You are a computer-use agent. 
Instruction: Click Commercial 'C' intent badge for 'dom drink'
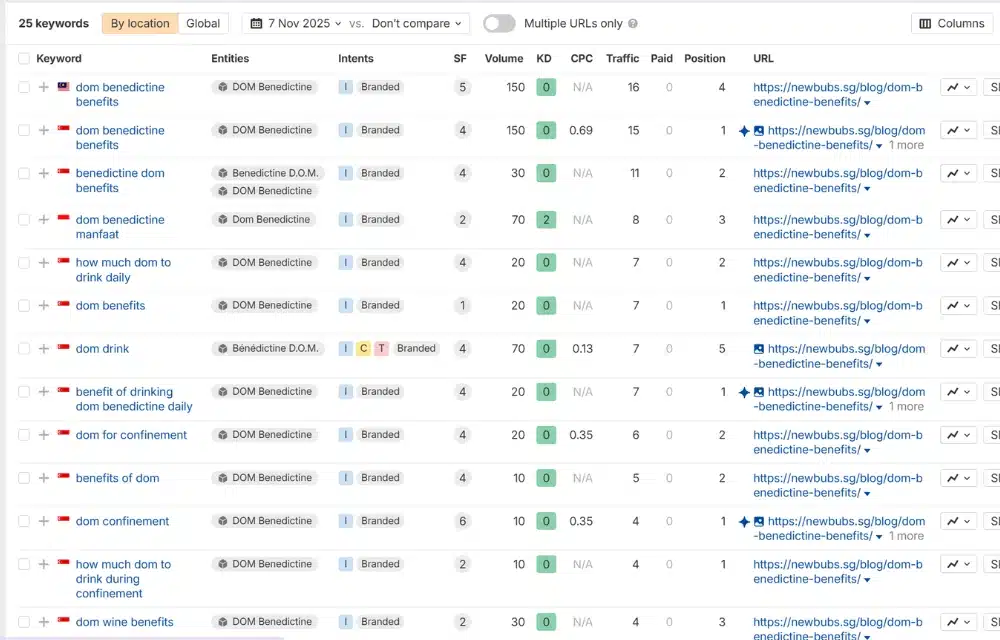pos(363,348)
